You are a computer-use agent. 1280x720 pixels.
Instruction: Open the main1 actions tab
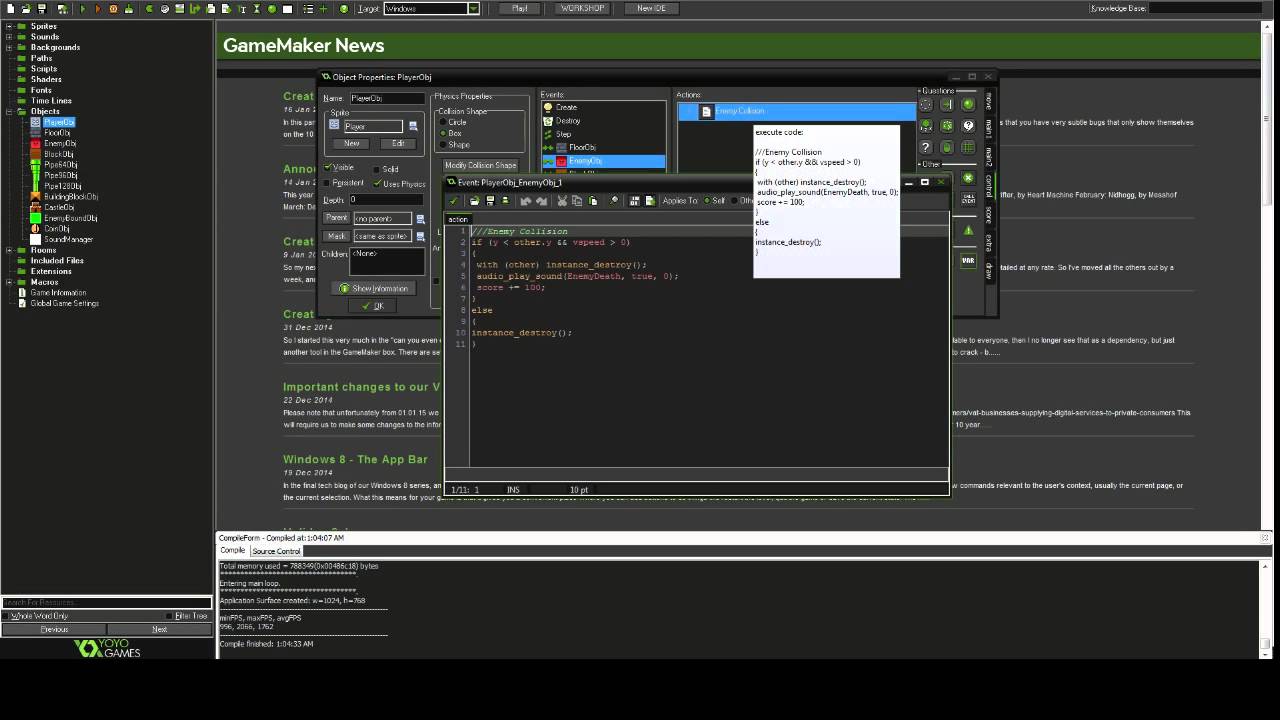pos(989,128)
